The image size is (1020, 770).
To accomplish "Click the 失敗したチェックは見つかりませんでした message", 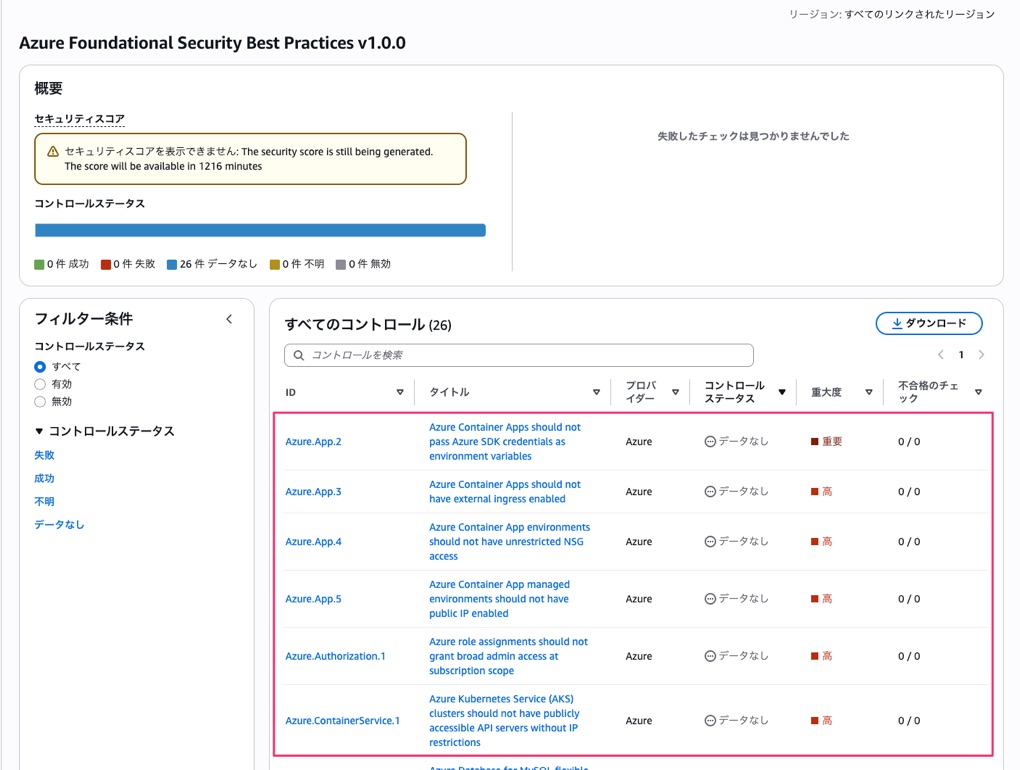I will coord(753,136).
